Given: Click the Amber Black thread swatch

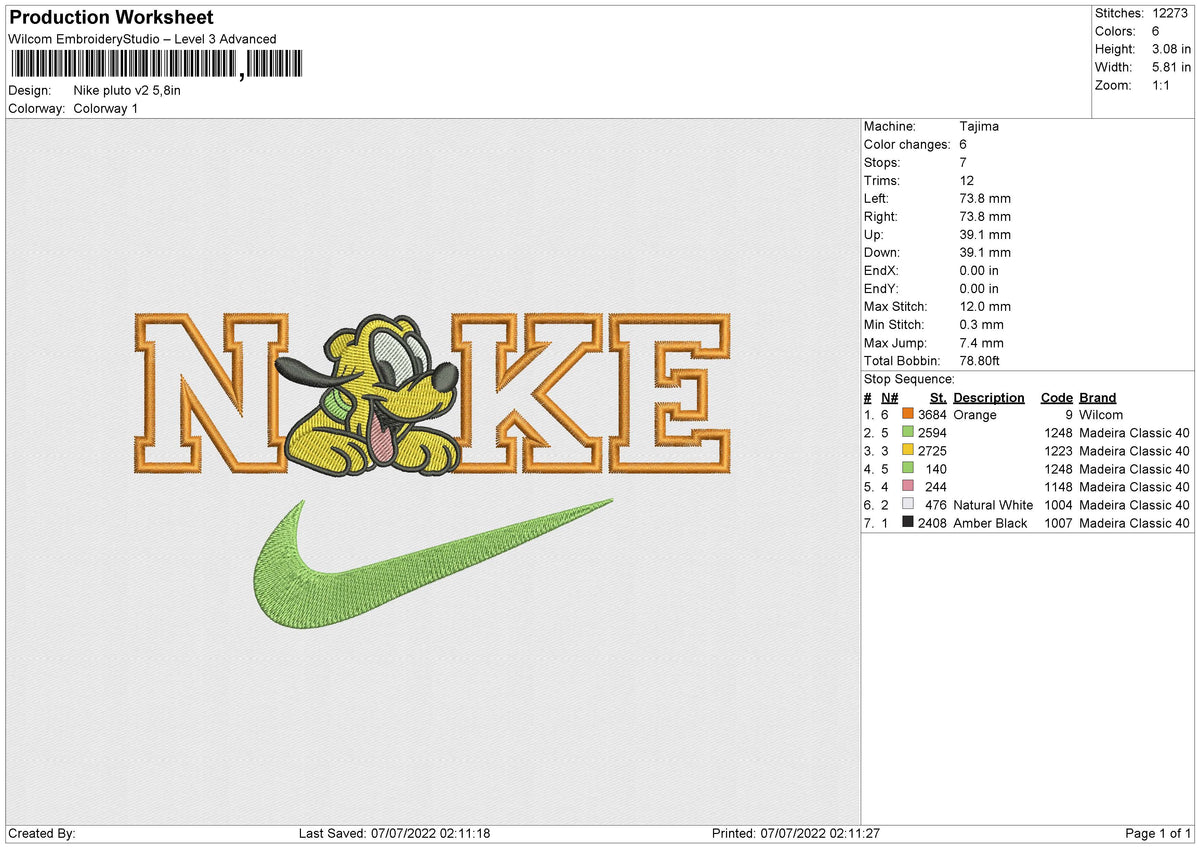Looking at the screenshot, I should click(908, 523).
